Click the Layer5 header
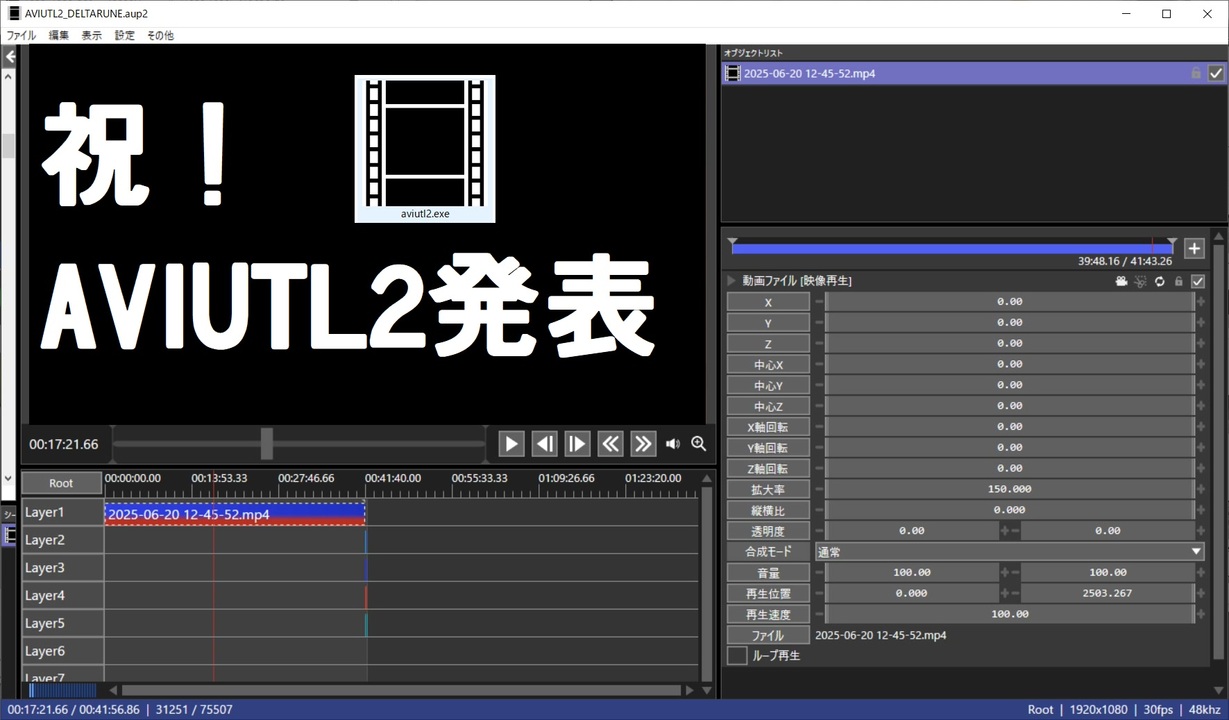Viewport: 1229px width, 720px height. 62,623
